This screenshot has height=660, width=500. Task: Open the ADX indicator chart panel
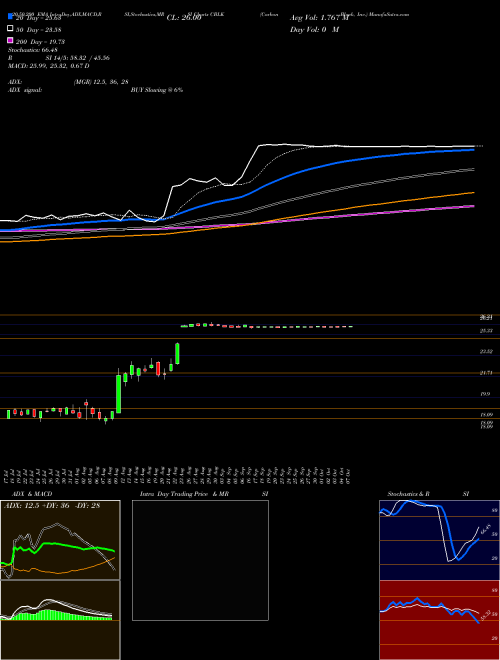[60, 540]
